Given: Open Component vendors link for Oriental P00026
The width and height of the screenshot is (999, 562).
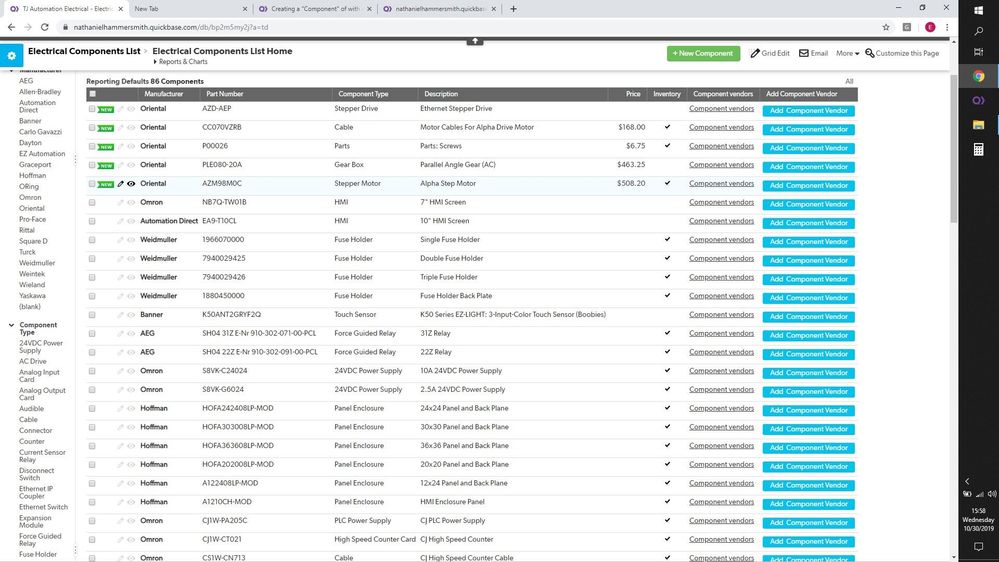Looking at the screenshot, I should pyautogui.click(x=721, y=146).
